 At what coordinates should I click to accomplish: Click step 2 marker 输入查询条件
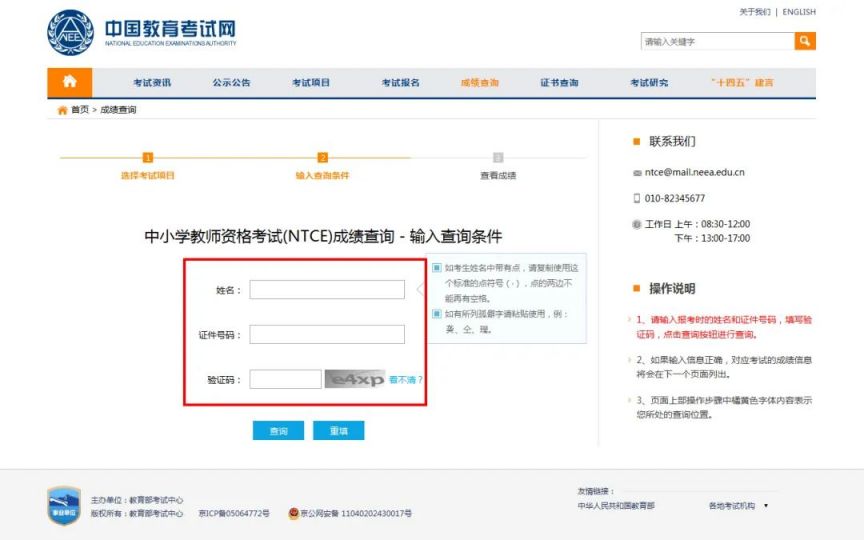click(323, 158)
